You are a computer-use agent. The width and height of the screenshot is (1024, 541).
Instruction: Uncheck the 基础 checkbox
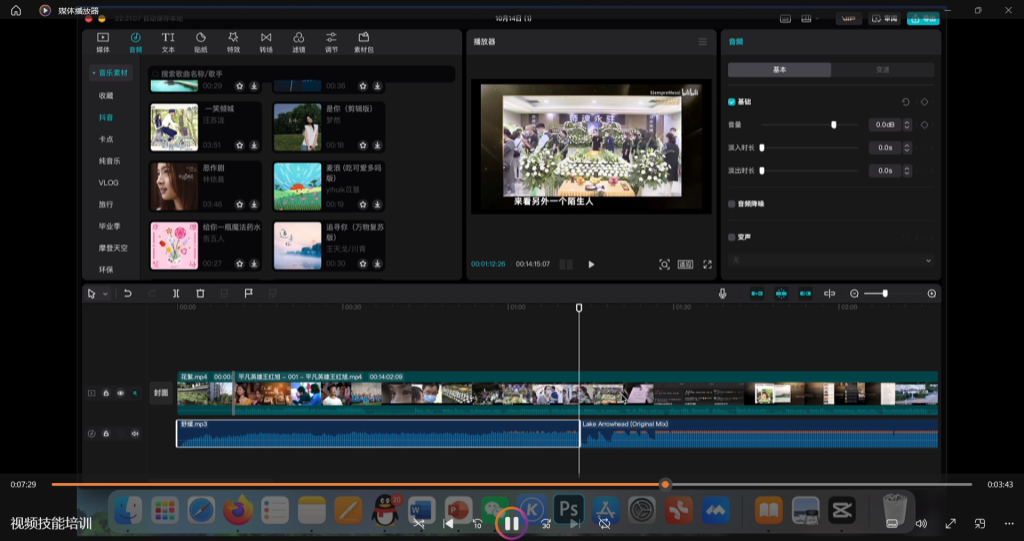click(732, 102)
